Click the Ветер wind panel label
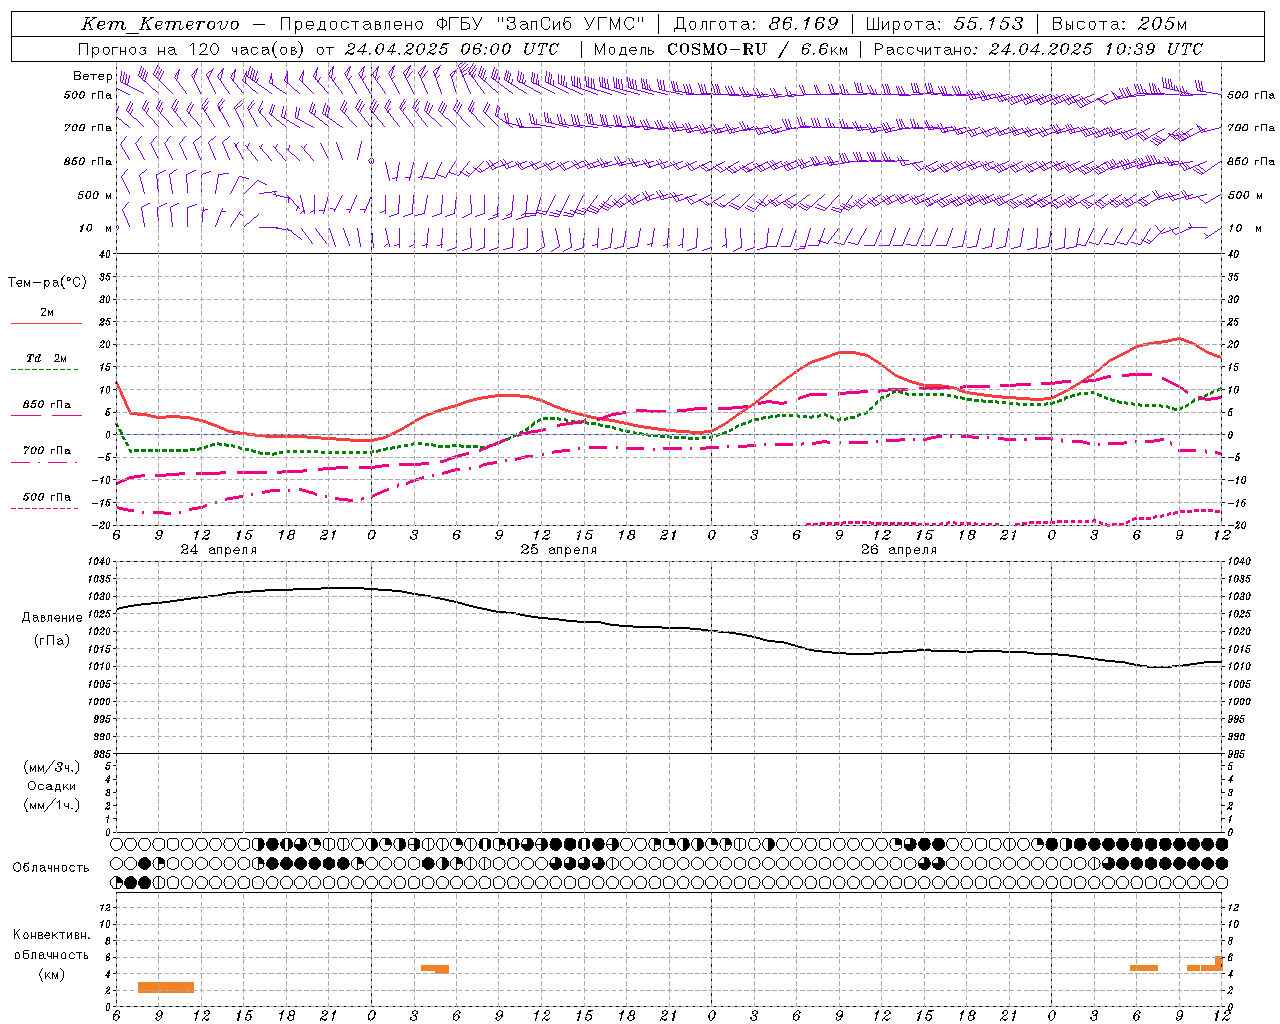The width and height of the screenshot is (1280, 1024). coord(92,76)
